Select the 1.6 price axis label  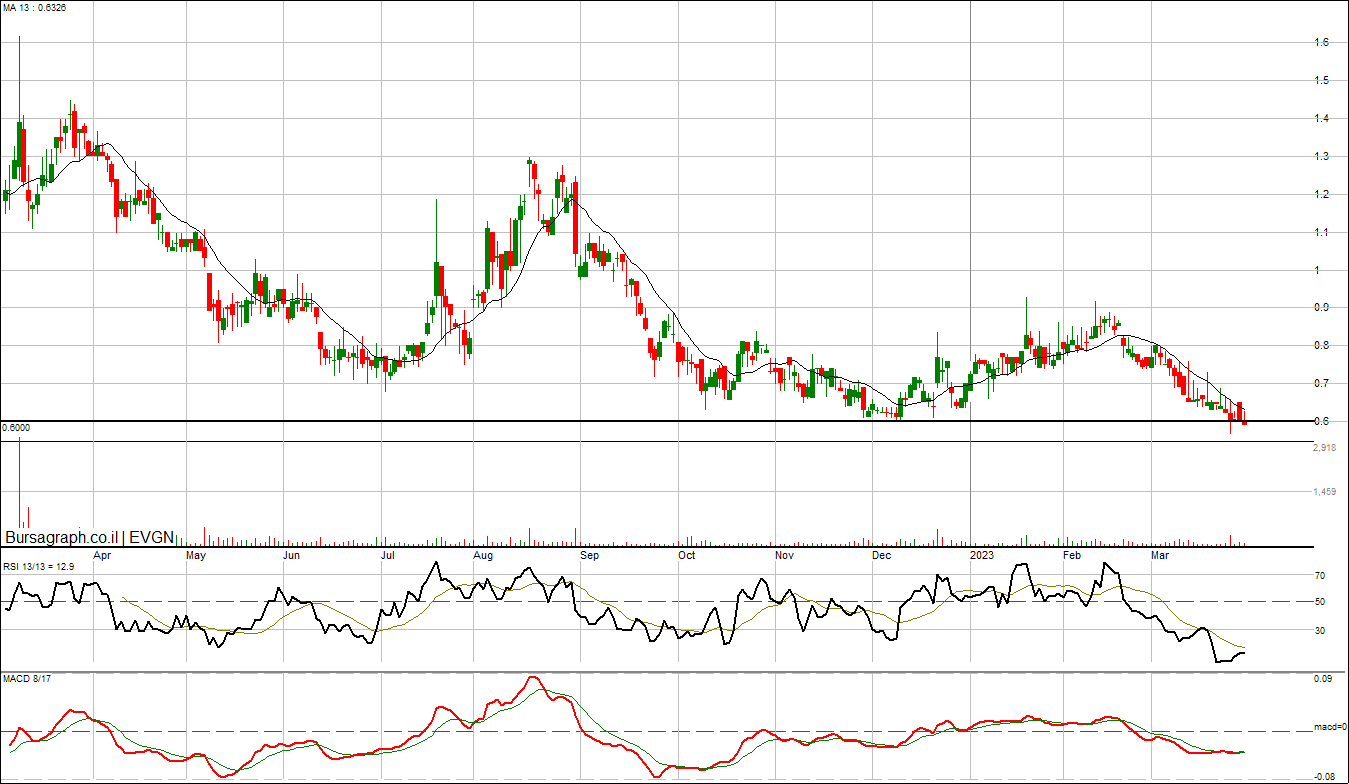(1321, 42)
